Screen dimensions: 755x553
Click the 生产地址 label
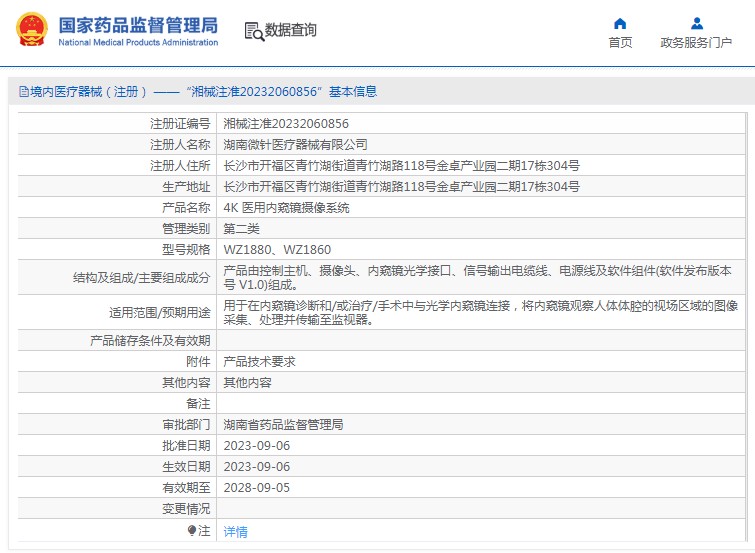[186, 186]
